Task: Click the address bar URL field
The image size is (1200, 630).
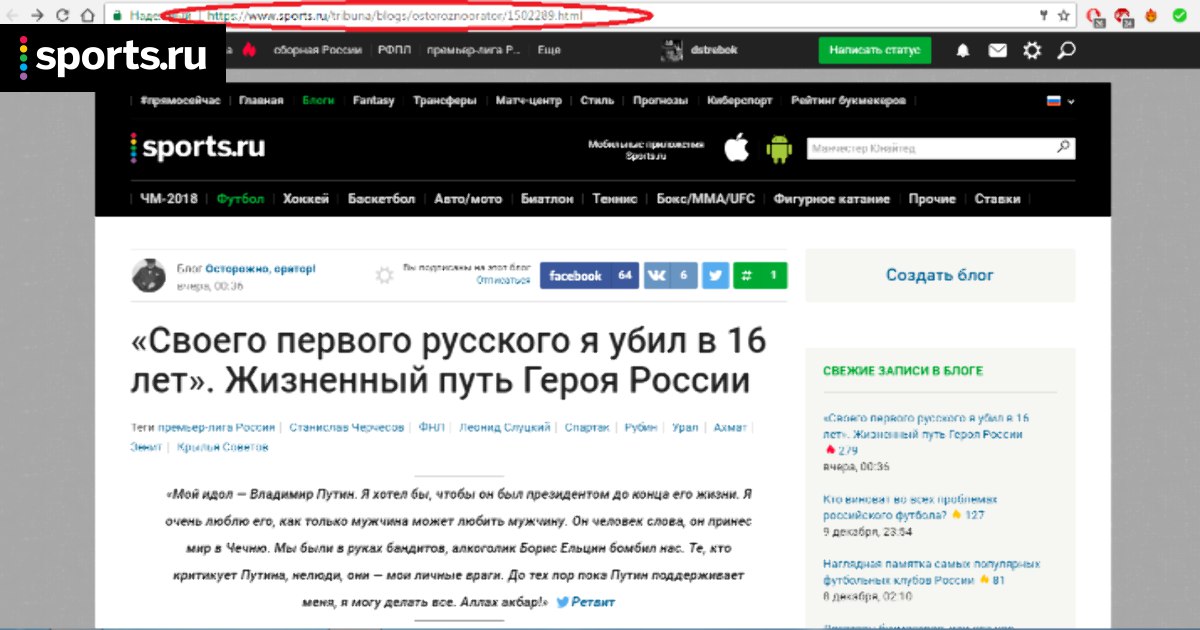Action: click(570, 16)
